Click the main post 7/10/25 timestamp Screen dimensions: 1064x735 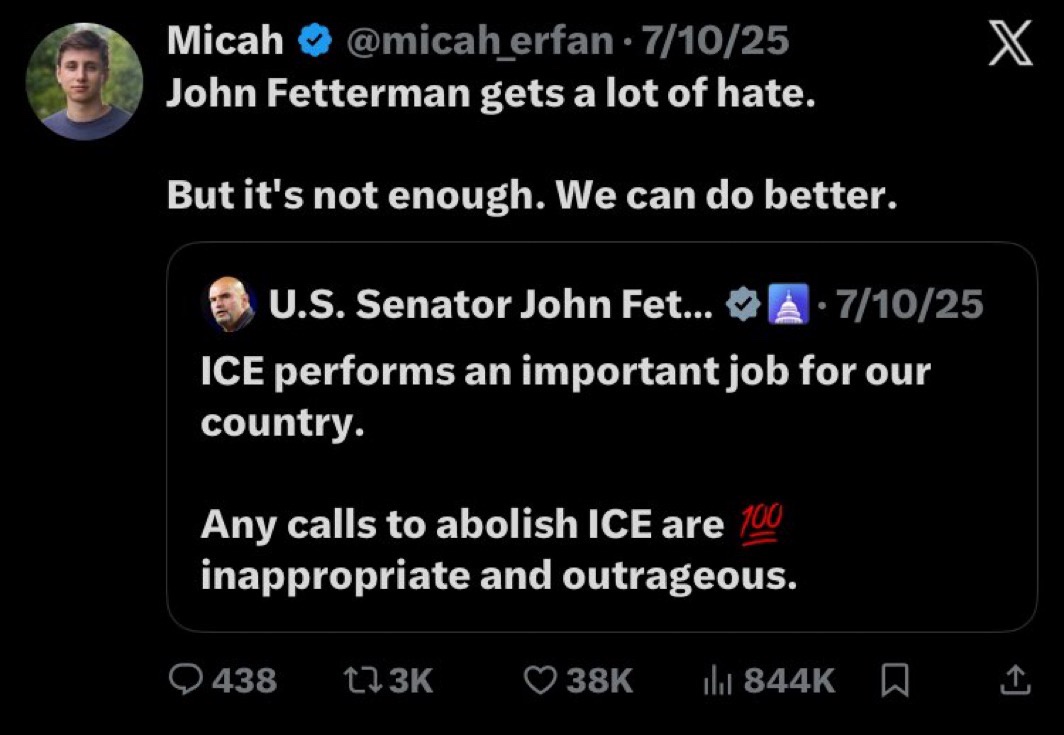715,41
